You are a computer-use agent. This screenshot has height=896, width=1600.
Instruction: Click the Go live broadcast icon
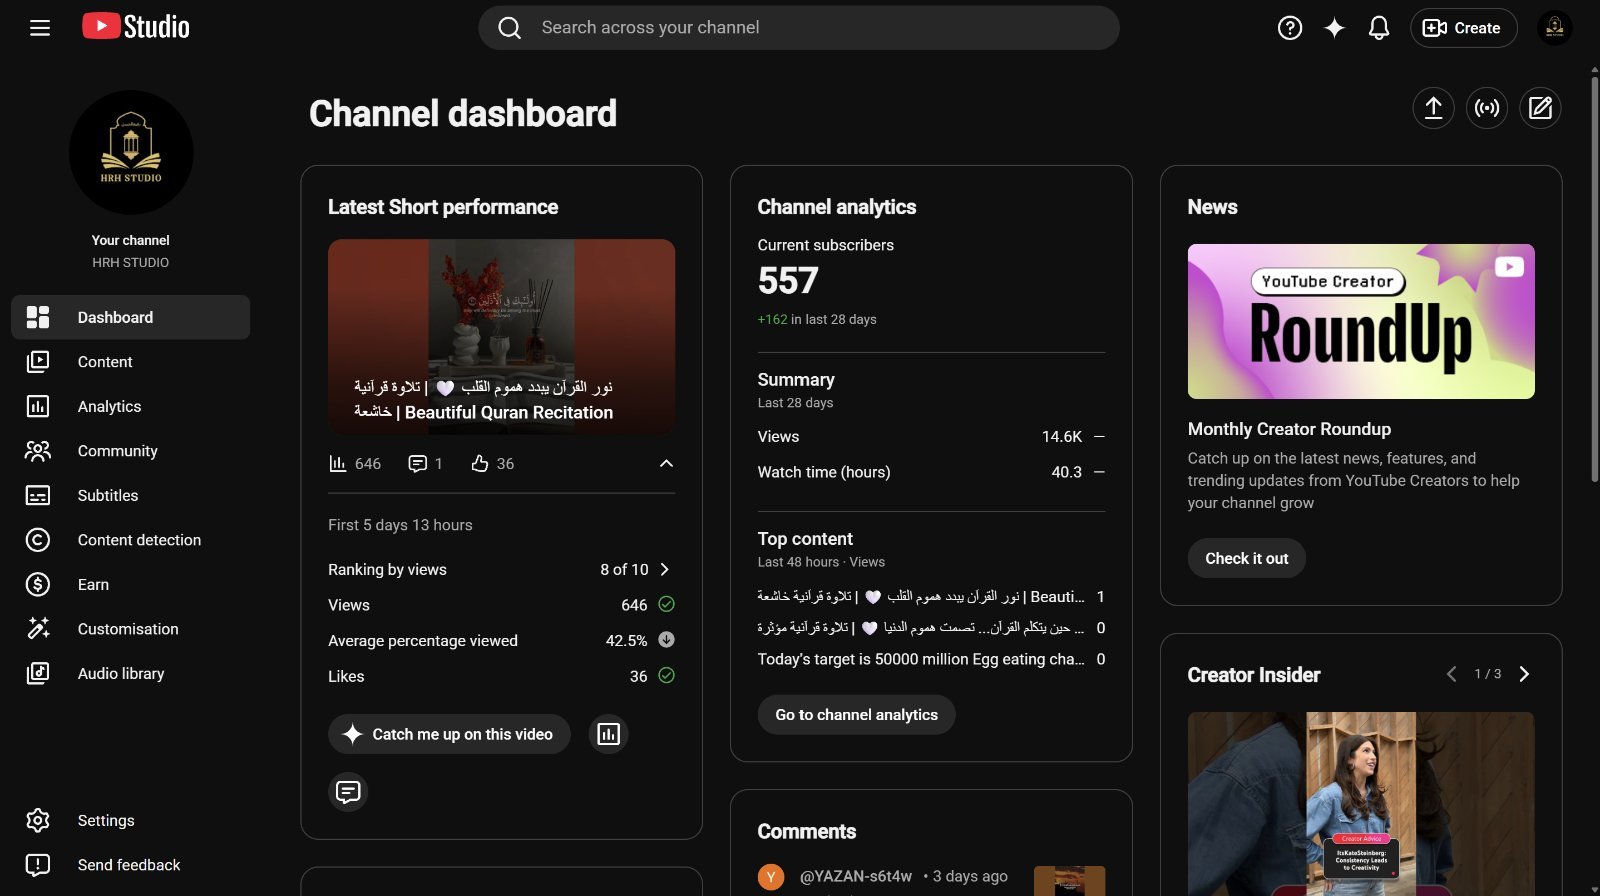1487,108
